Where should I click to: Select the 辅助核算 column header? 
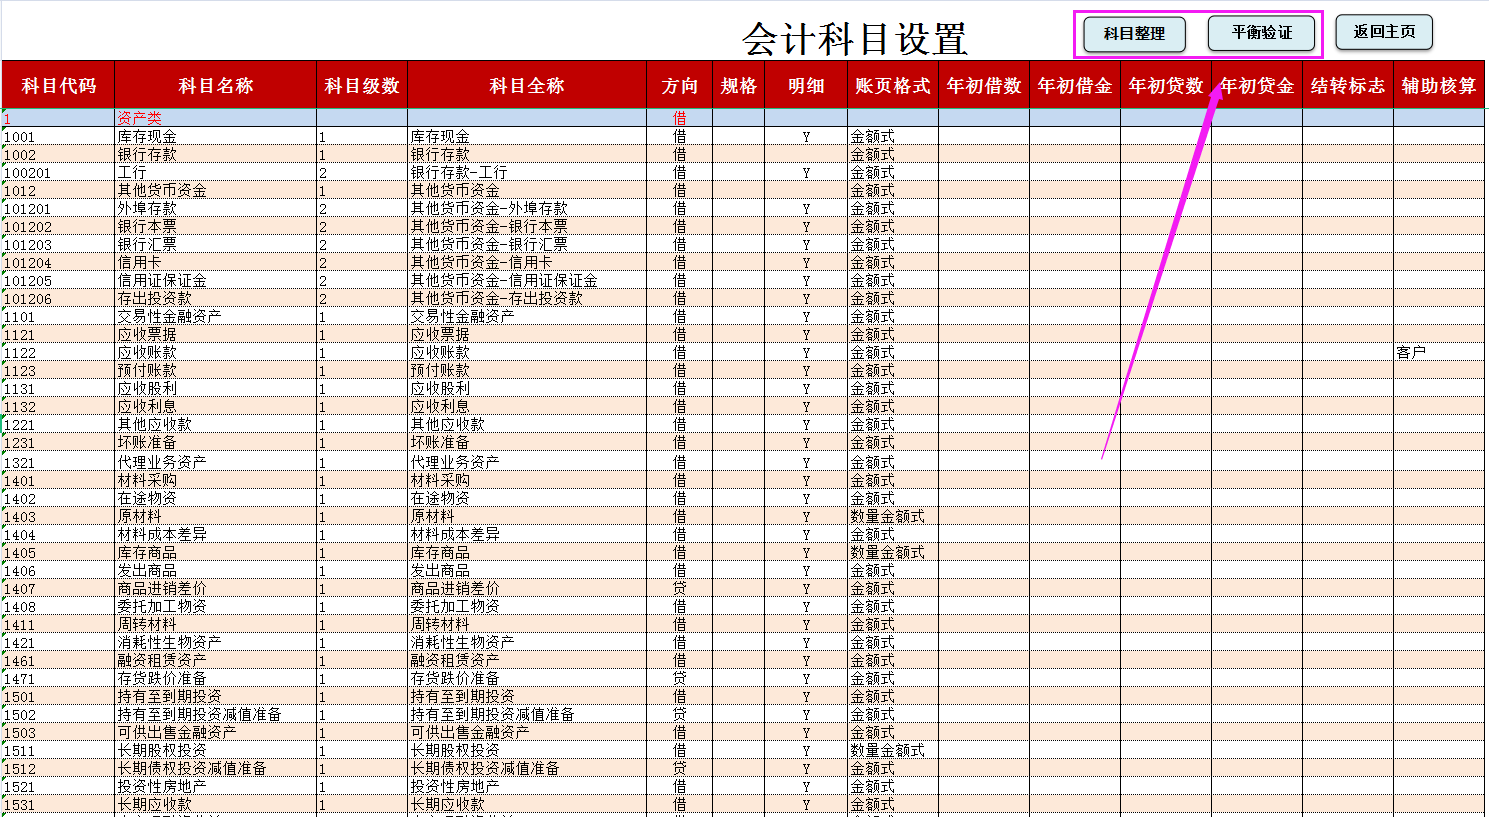1439,86
